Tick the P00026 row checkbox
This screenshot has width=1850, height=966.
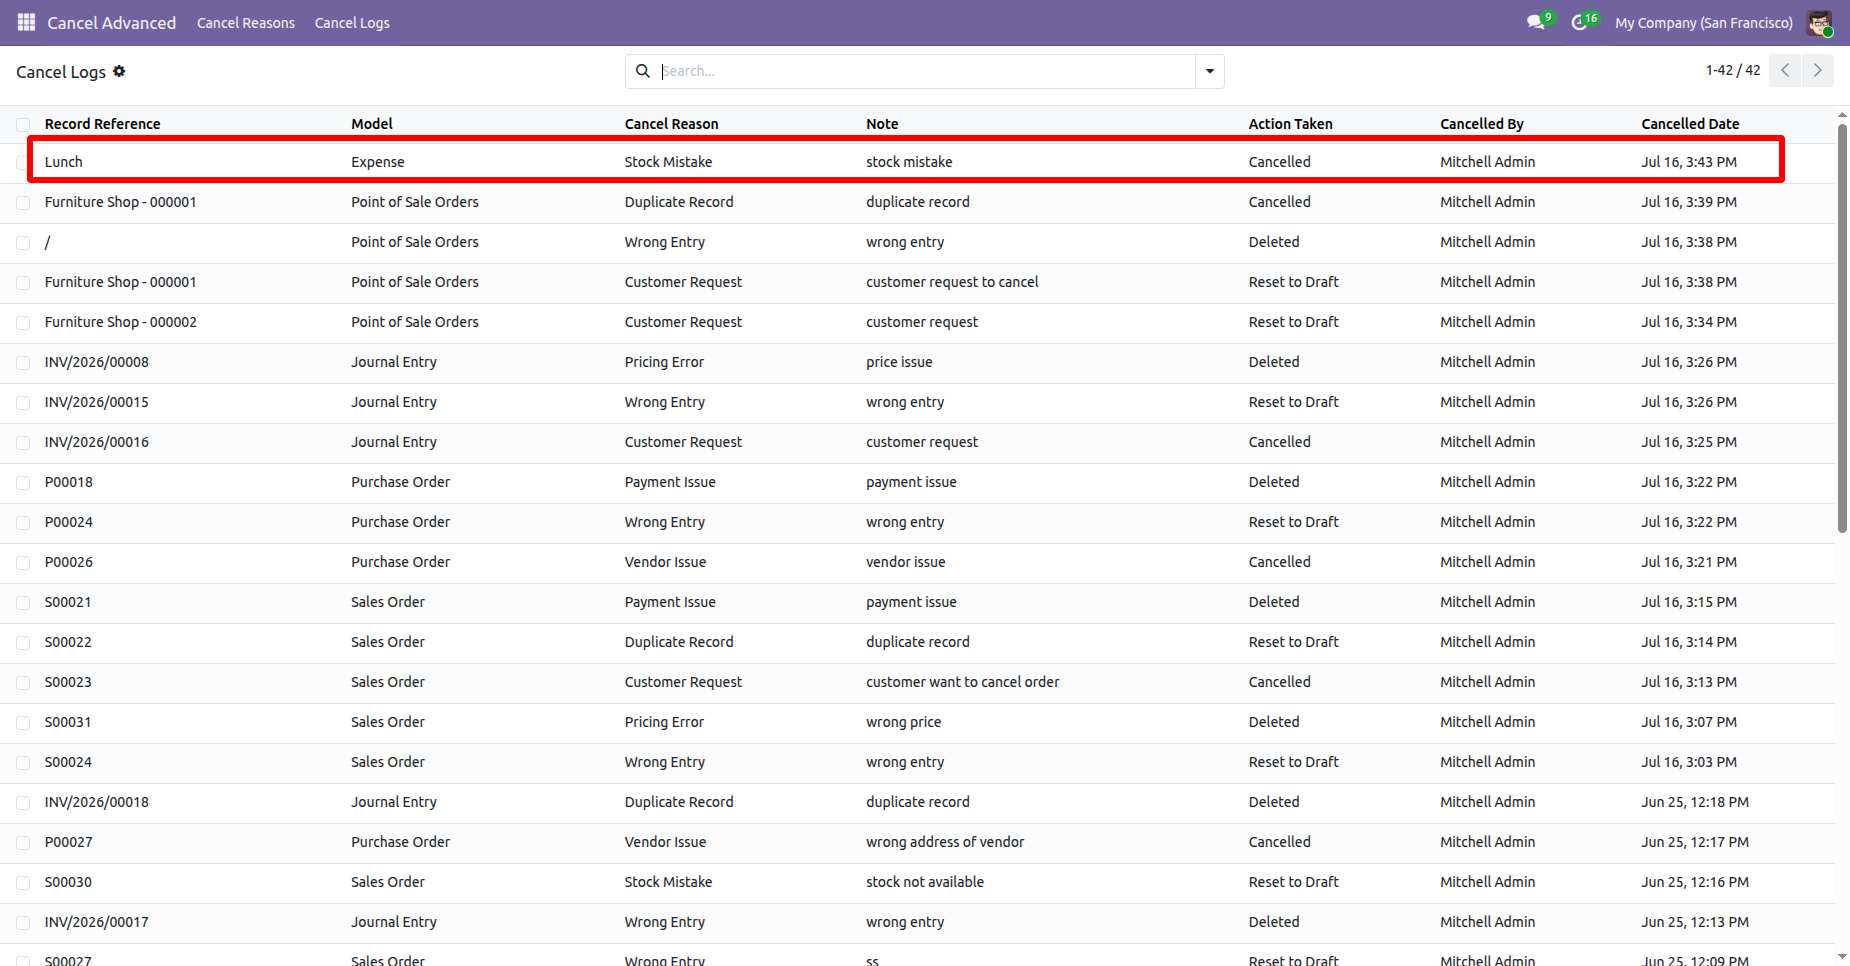[23, 562]
